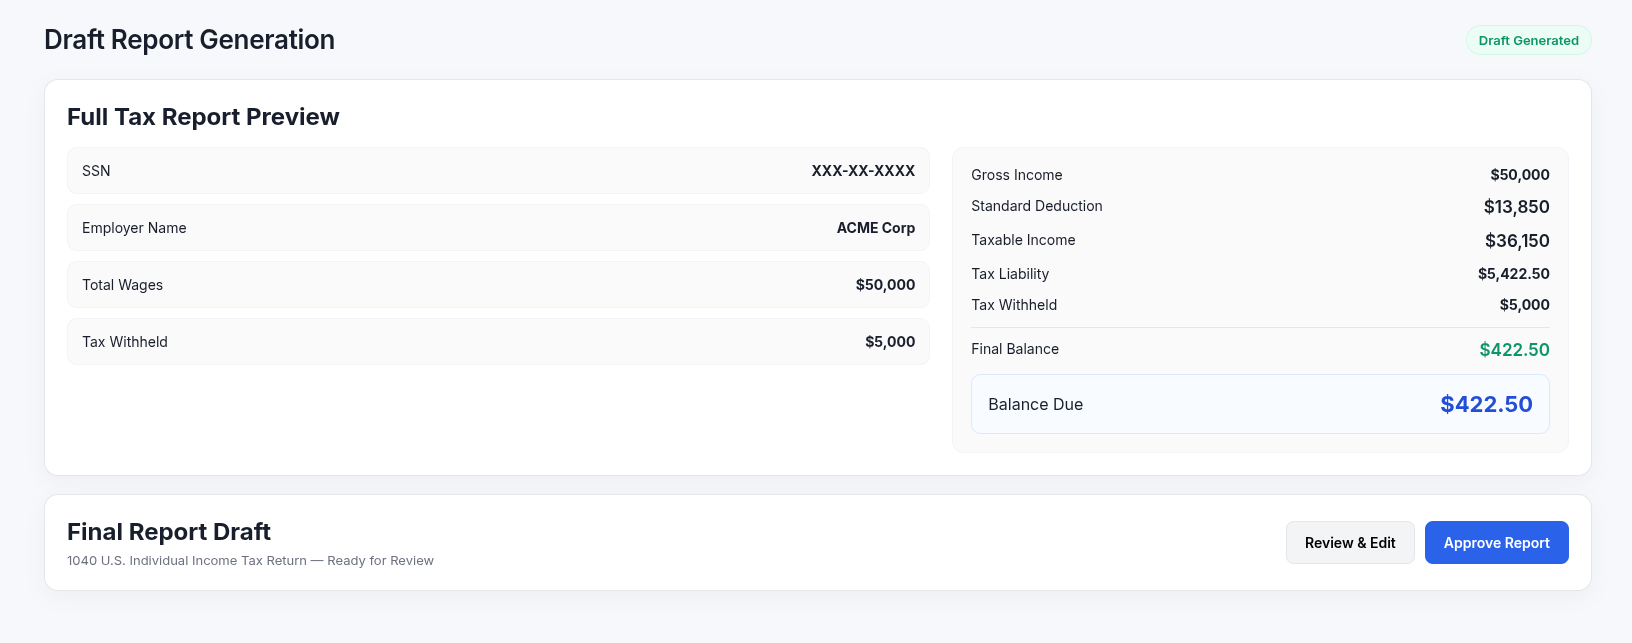Click the Gross Income label

point(1017,175)
